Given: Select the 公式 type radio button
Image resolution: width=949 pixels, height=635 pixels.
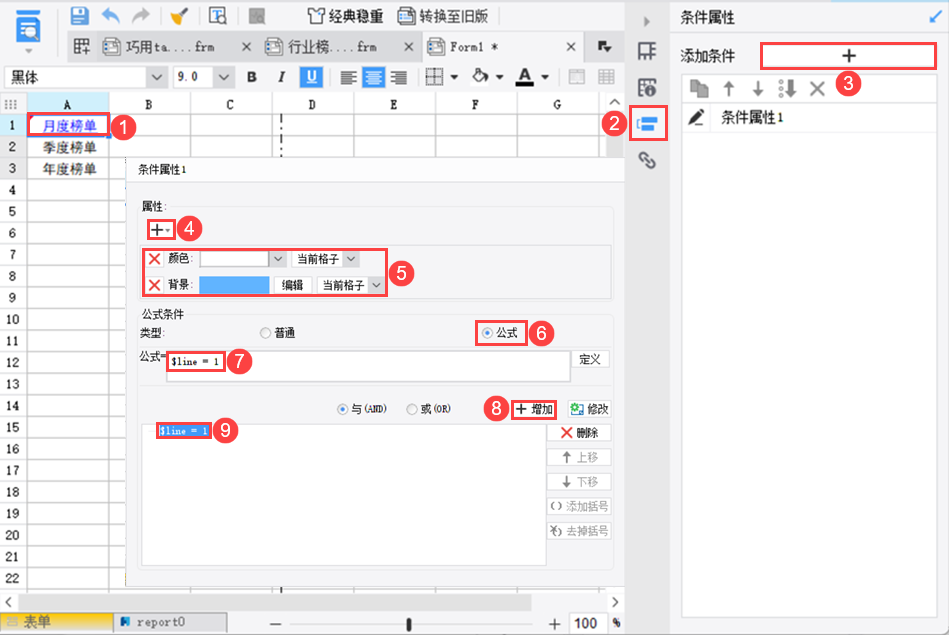Looking at the screenshot, I should coord(487,333).
